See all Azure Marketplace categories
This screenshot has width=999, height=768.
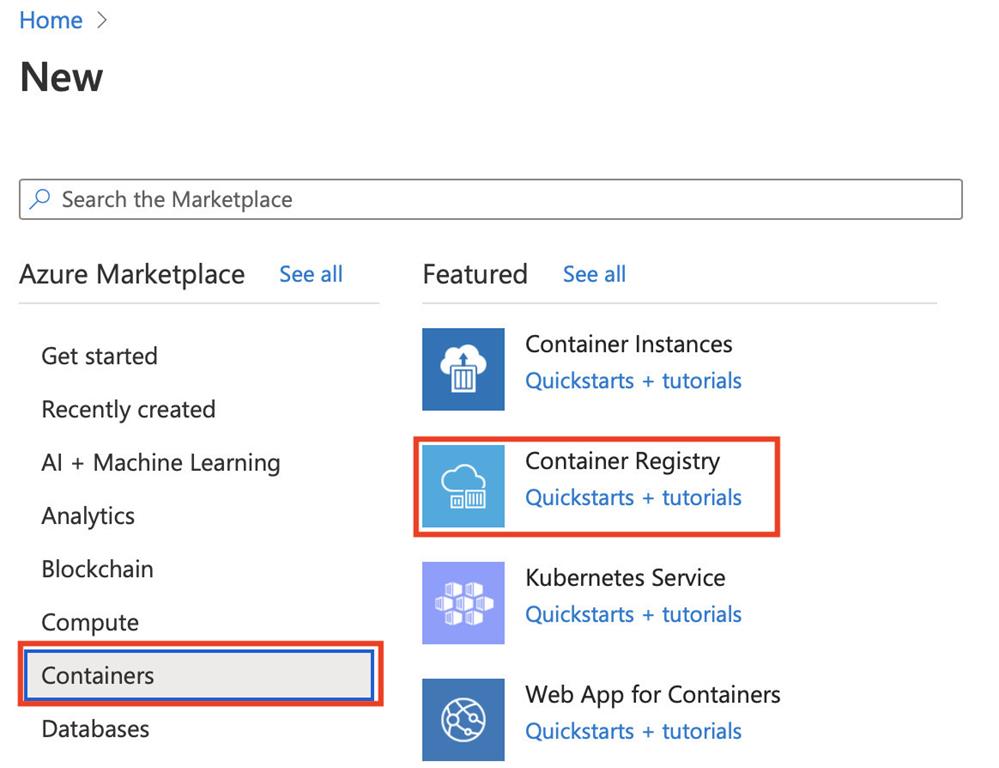[310, 274]
